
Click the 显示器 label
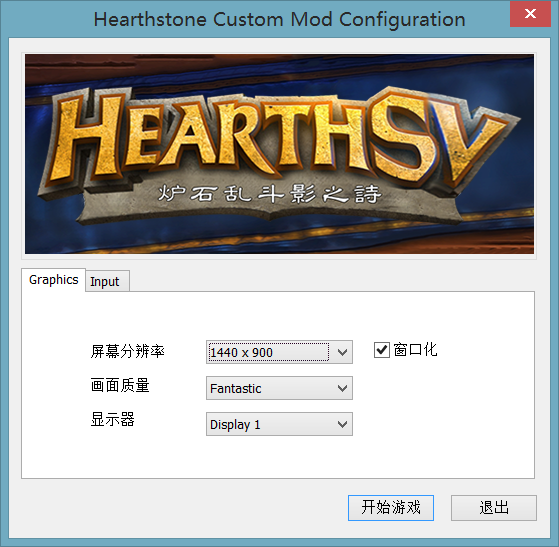click(112, 419)
